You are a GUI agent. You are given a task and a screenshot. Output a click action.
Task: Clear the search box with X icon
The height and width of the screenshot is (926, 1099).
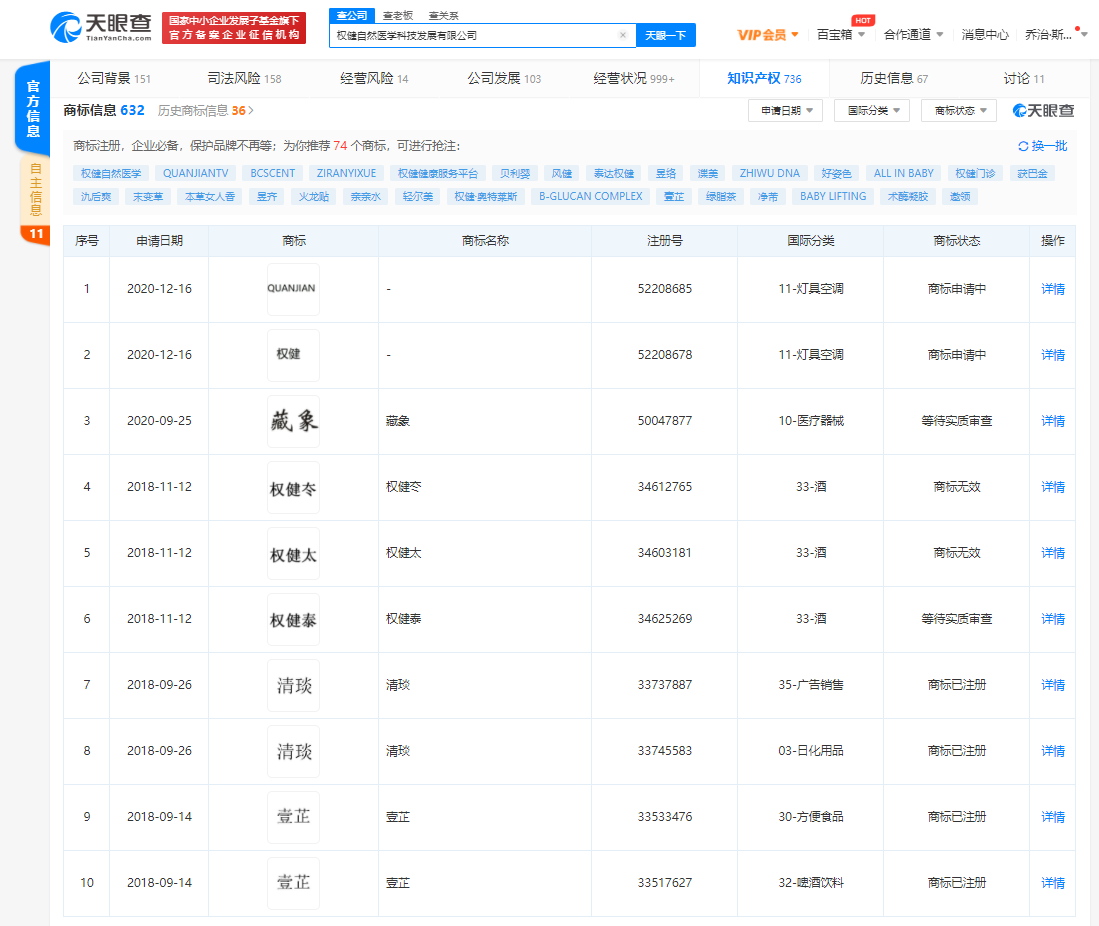tap(622, 35)
